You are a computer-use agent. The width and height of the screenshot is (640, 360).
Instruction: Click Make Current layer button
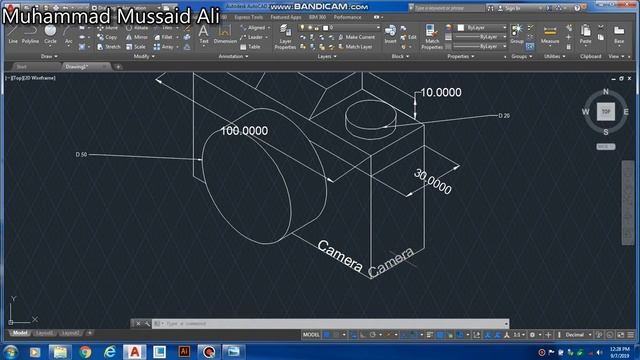pyautogui.click(x=356, y=37)
